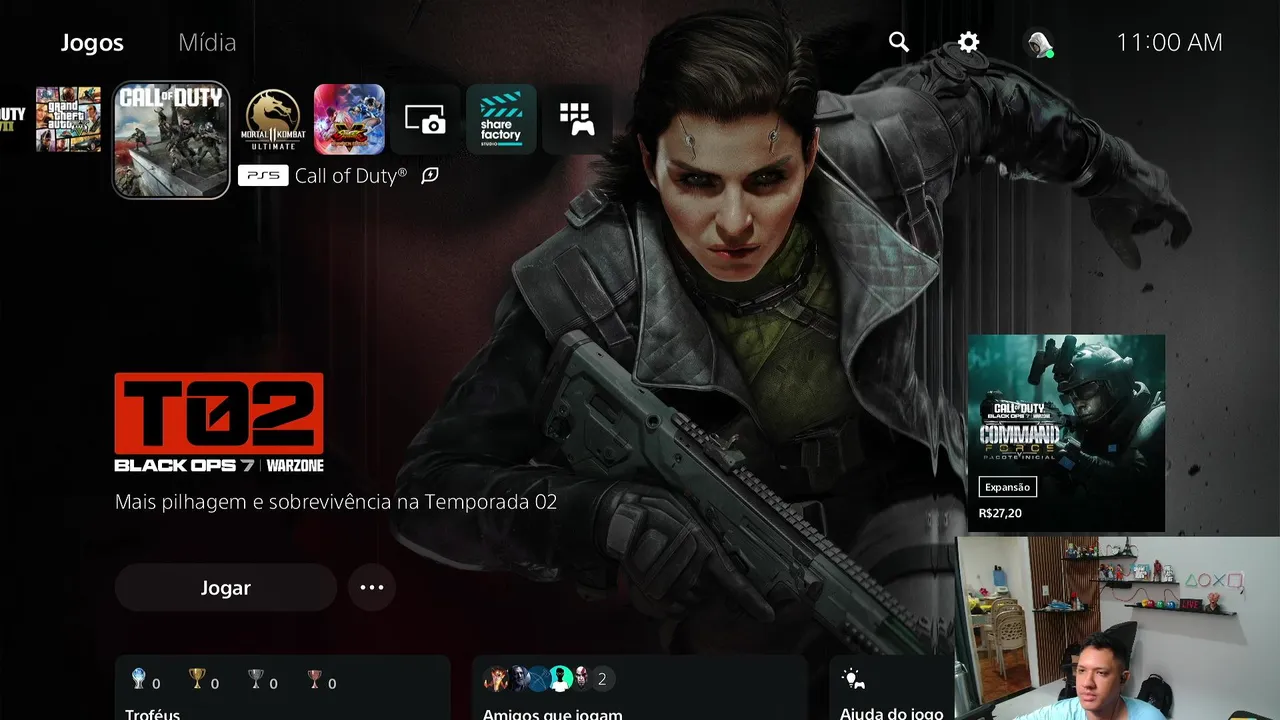Click the R$27,20 price

1000,513
